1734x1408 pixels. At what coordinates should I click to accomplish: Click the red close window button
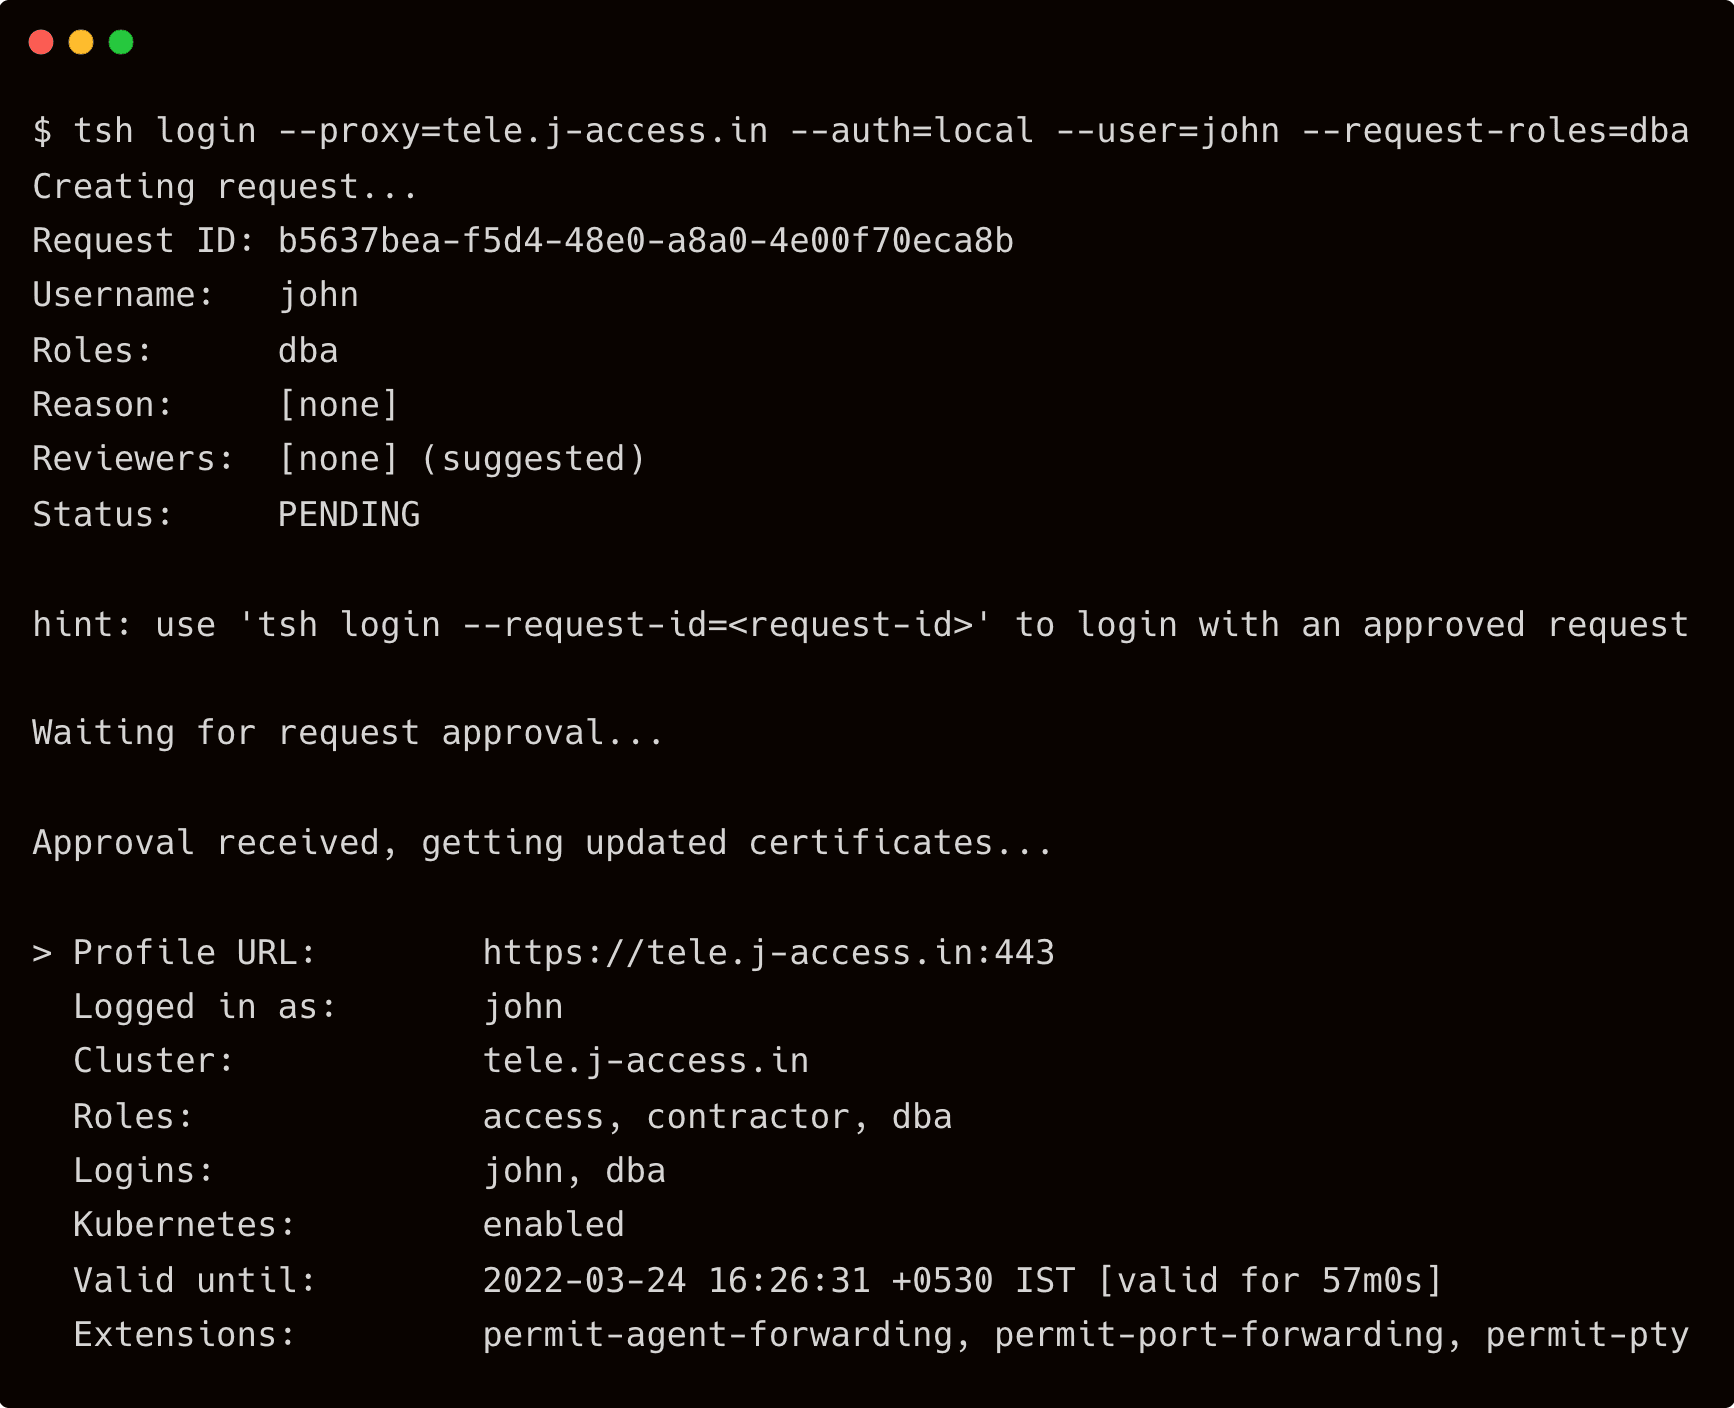(x=41, y=42)
